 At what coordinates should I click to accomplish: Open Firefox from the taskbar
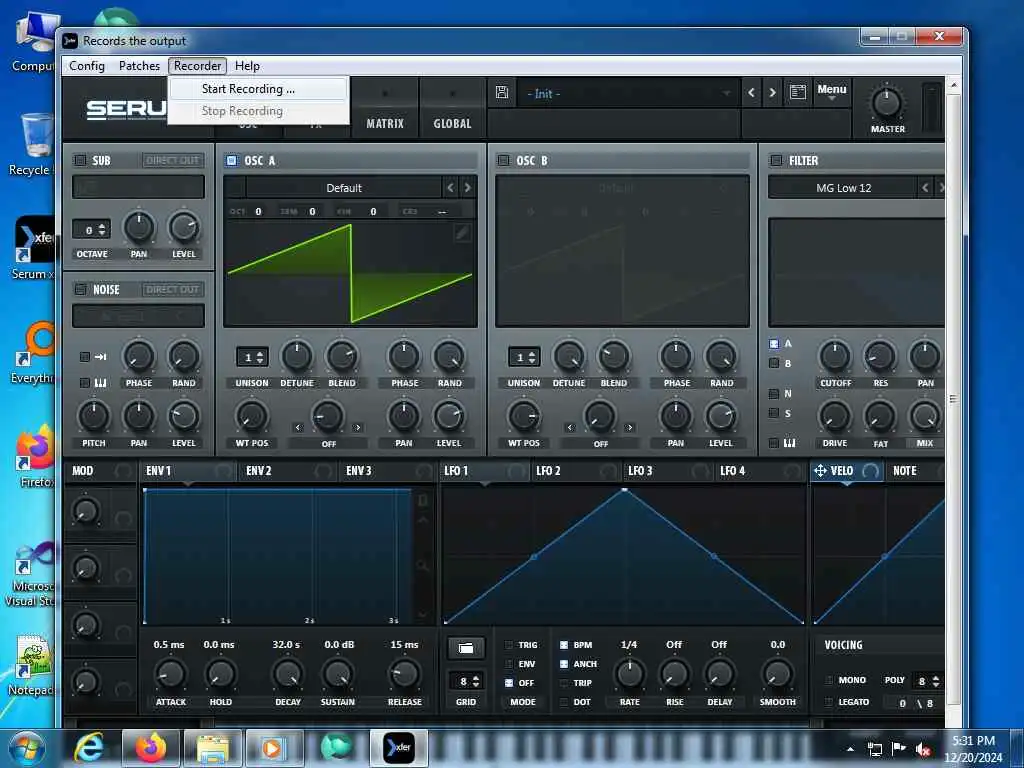pos(150,747)
